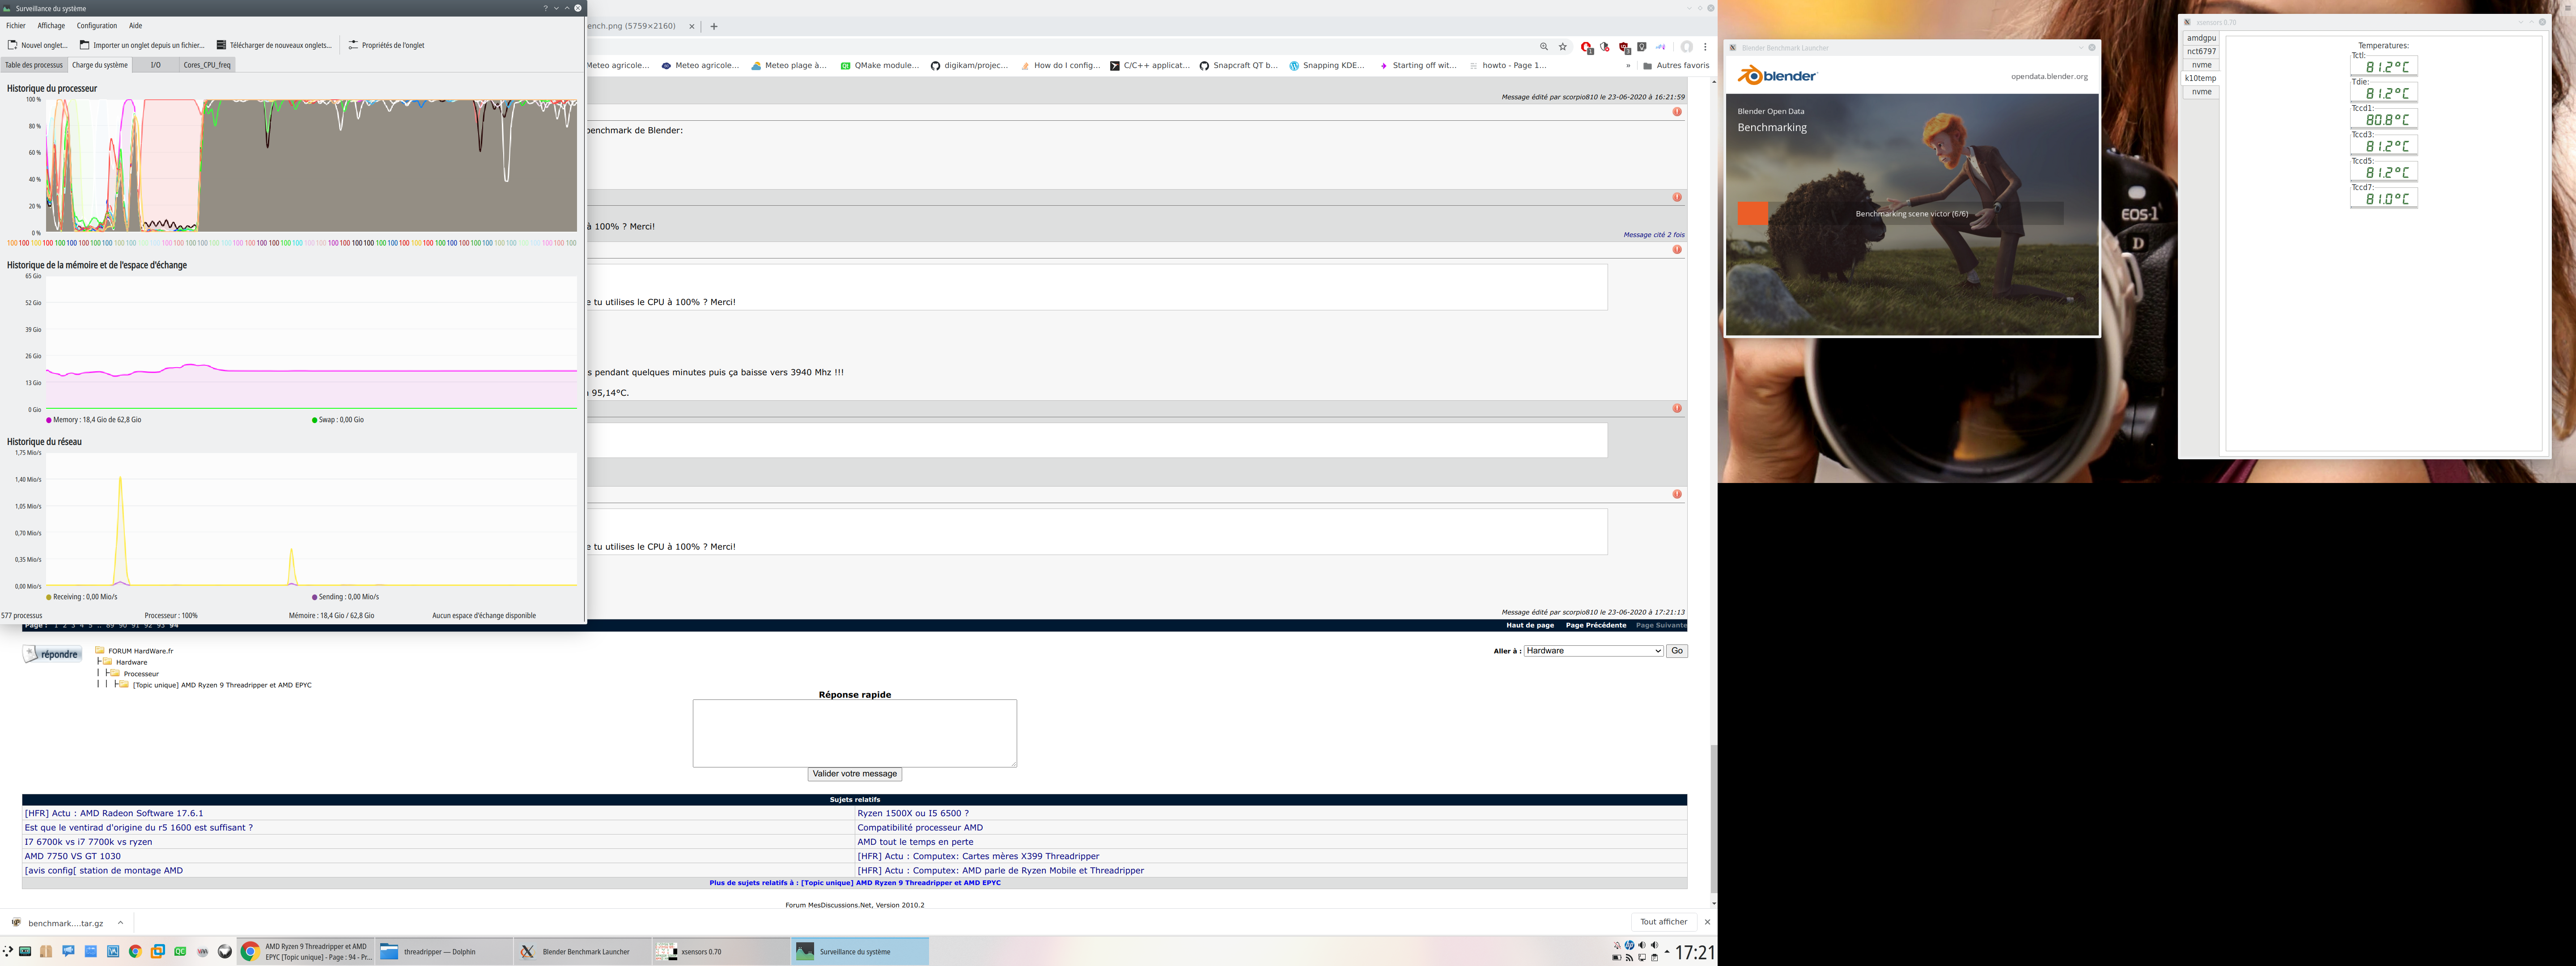Open the Starting off wit bookmark
This screenshot has width=2576, height=966.
point(1418,66)
